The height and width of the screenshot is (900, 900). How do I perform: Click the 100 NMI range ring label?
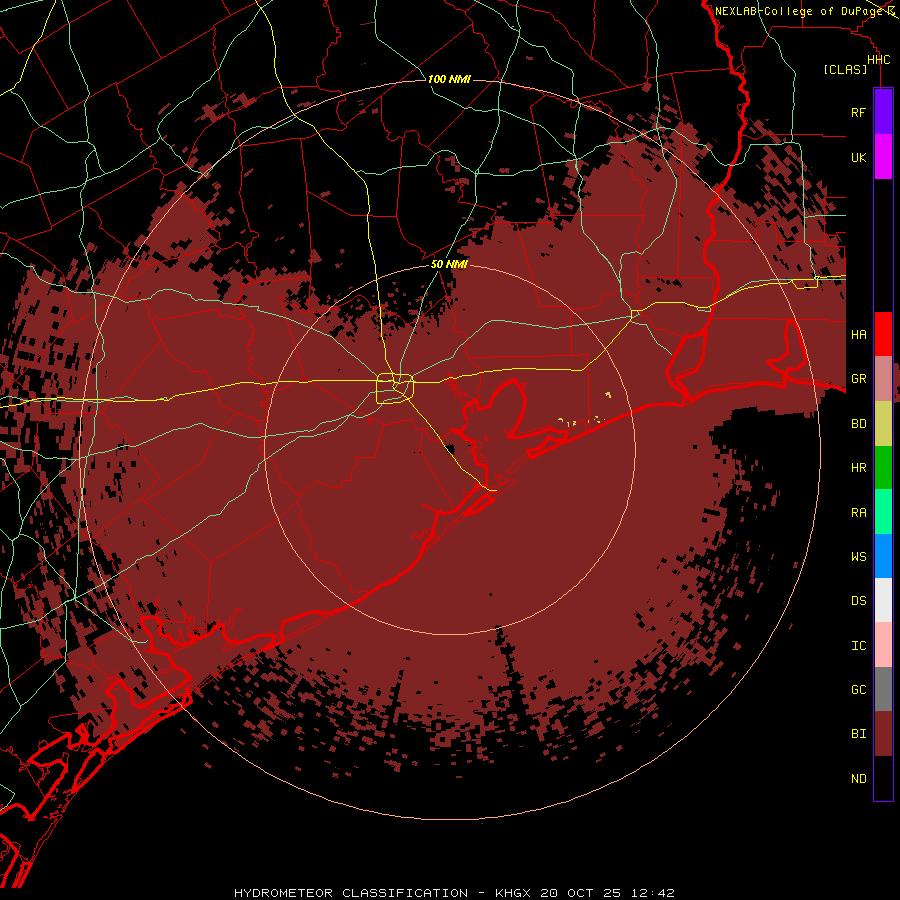(x=449, y=79)
